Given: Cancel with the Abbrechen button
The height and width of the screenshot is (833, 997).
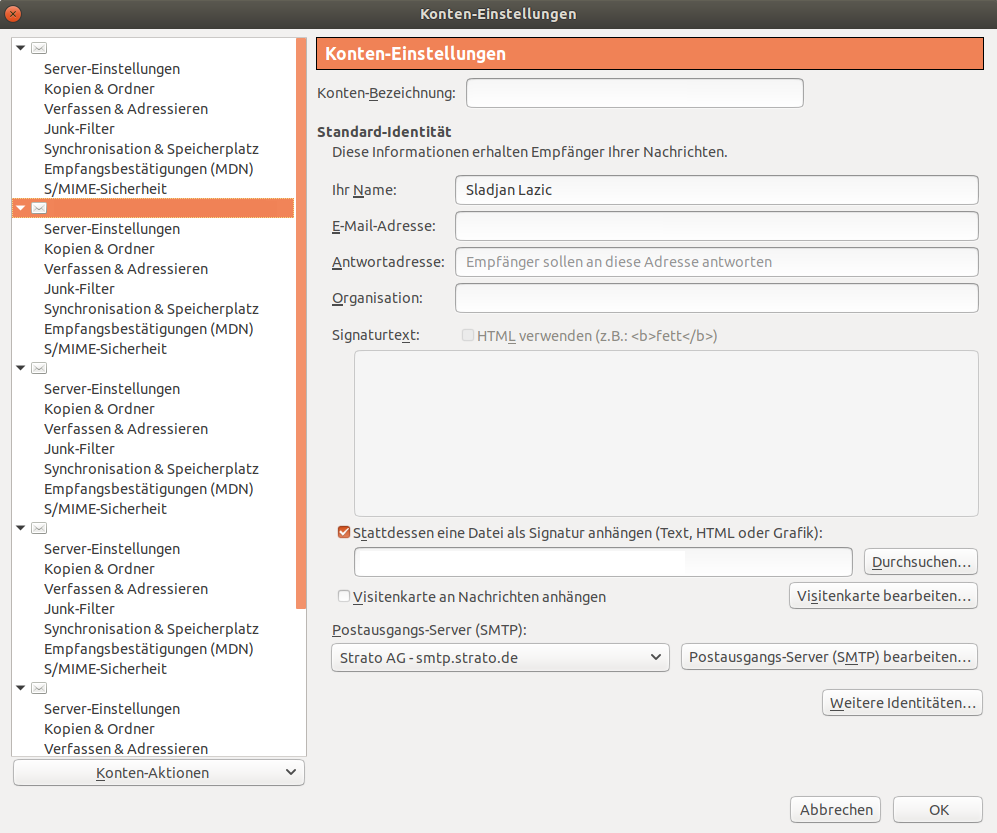Looking at the screenshot, I should [x=835, y=809].
